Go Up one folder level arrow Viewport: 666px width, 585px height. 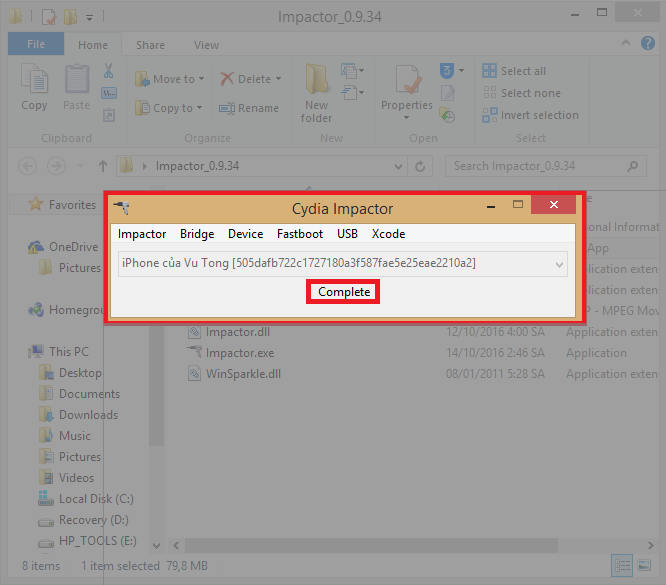pyautogui.click(x=103, y=166)
